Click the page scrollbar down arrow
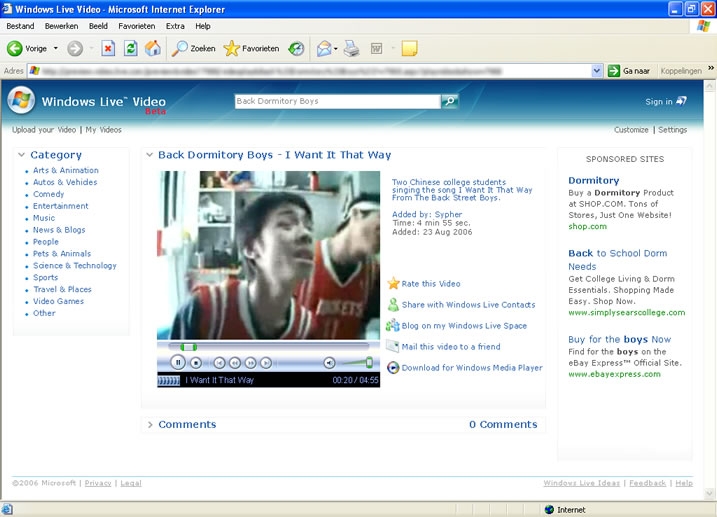 pyautogui.click(x=709, y=493)
